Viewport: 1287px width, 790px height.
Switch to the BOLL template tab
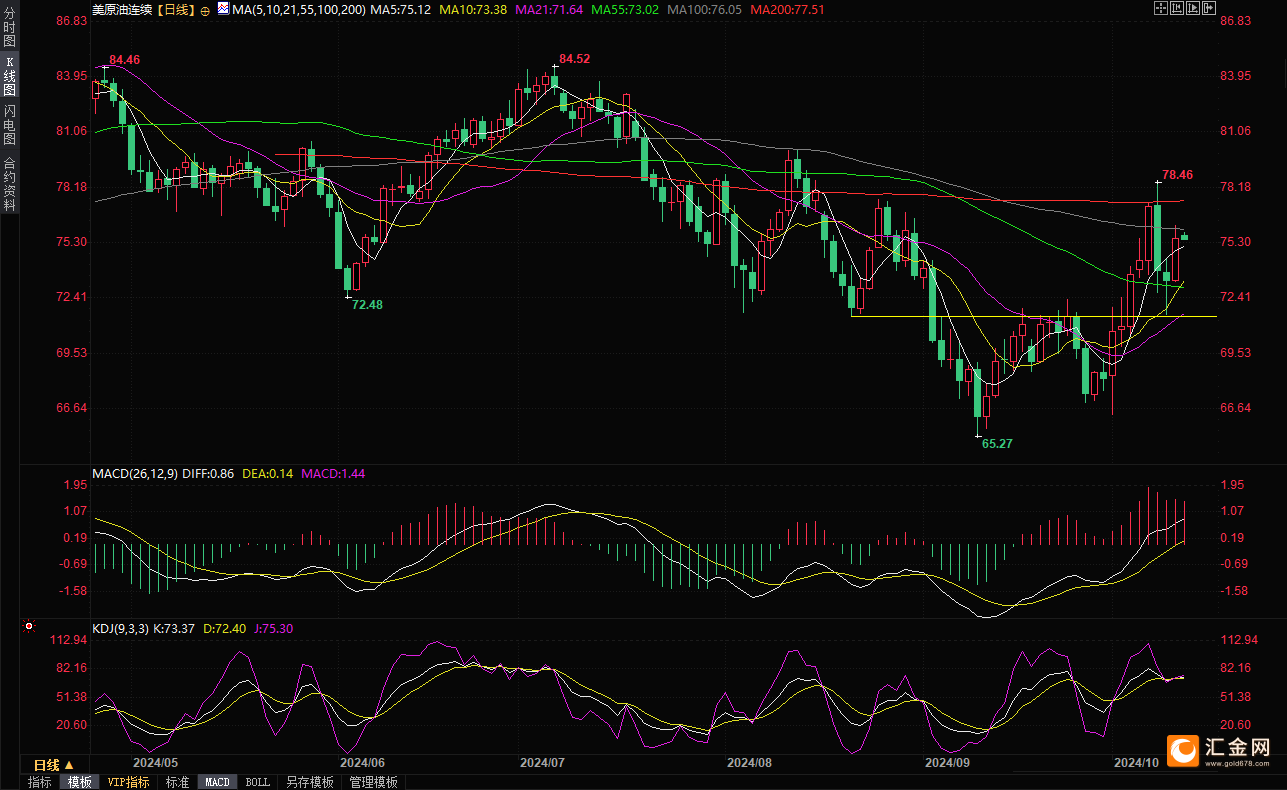pos(257,782)
